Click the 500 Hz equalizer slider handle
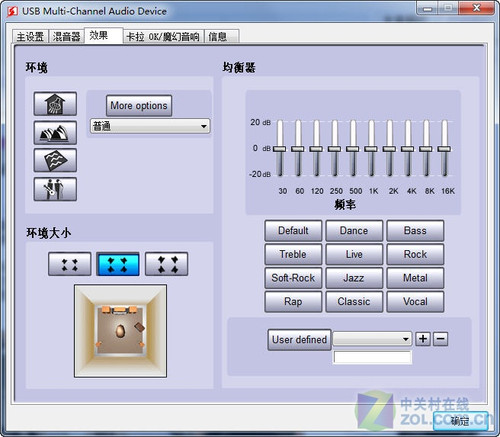The image size is (500, 437). click(353, 149)
